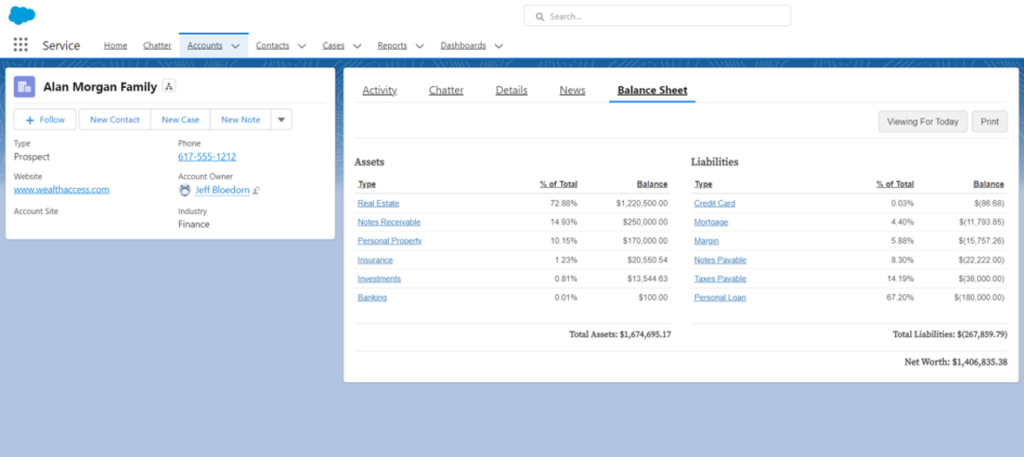Viewport: 1024px width, 457px height.
Task: Click phone number 617-555-1212
Action: (207, 157)
